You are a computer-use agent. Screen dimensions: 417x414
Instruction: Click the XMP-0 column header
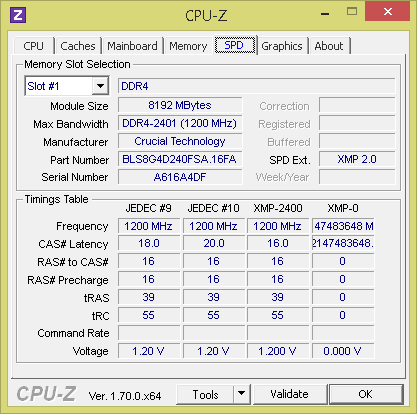(x=343, y=208)
